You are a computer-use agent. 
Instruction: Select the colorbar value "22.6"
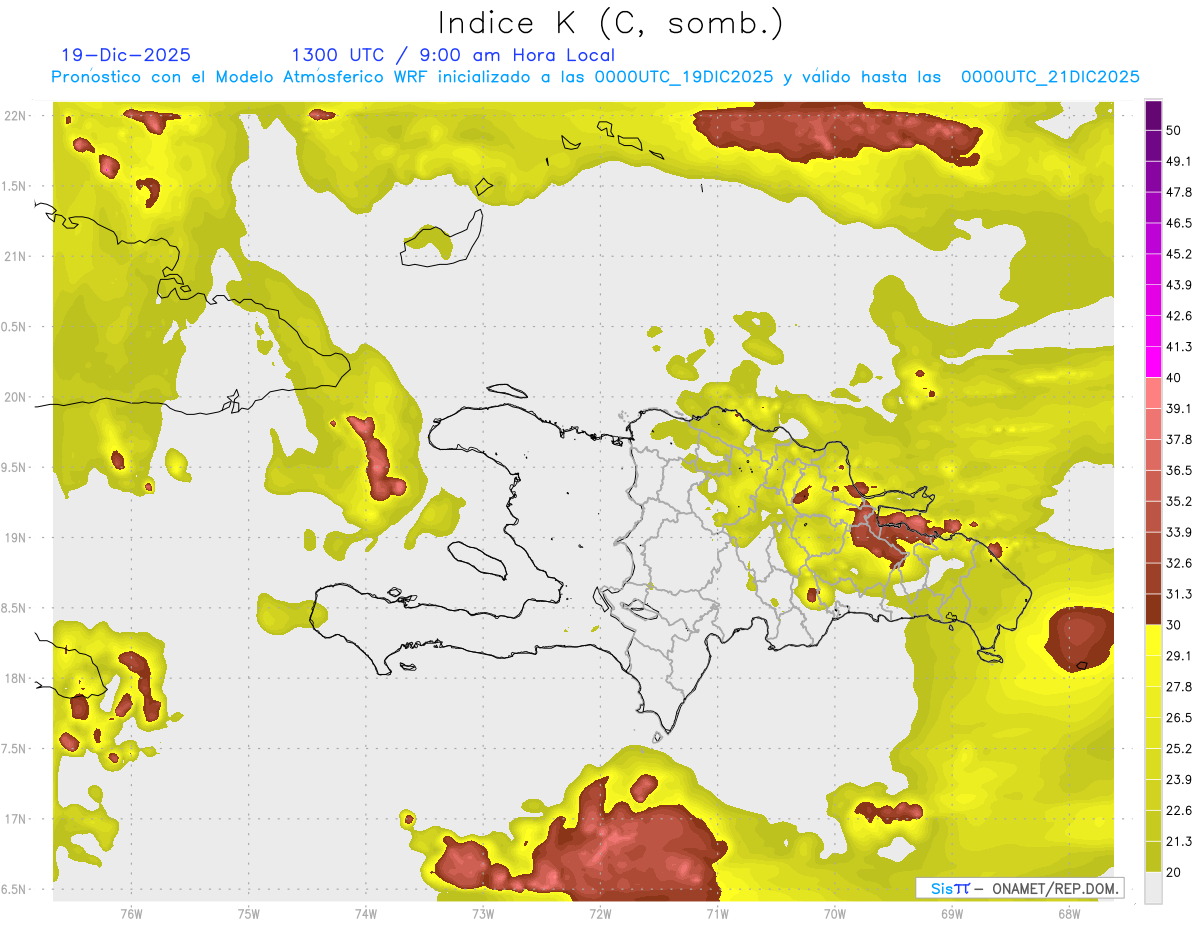[x=1179, y=811]
